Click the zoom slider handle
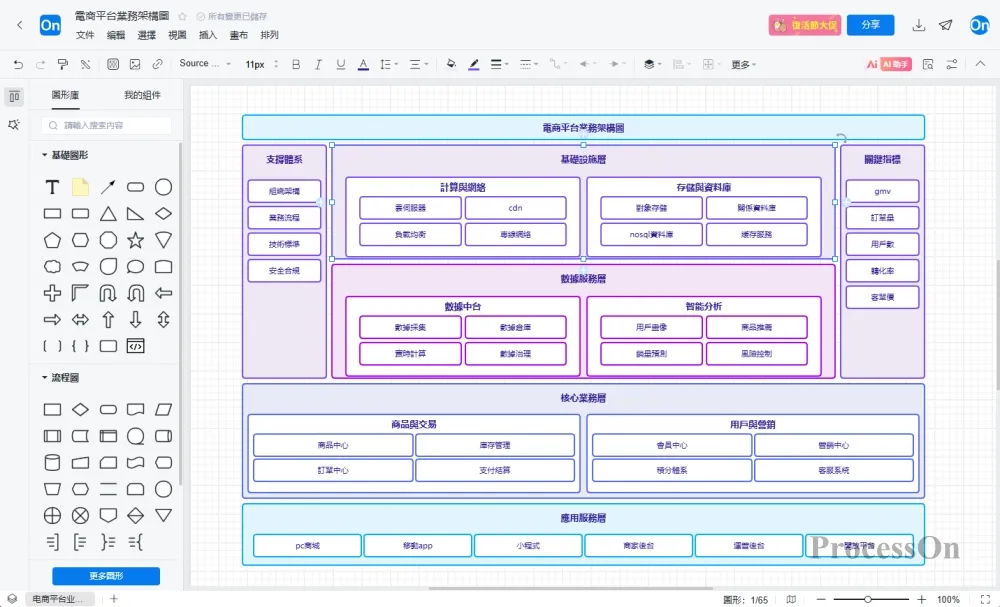Viewport: 1000px width, 607px height. coord(867,599)
